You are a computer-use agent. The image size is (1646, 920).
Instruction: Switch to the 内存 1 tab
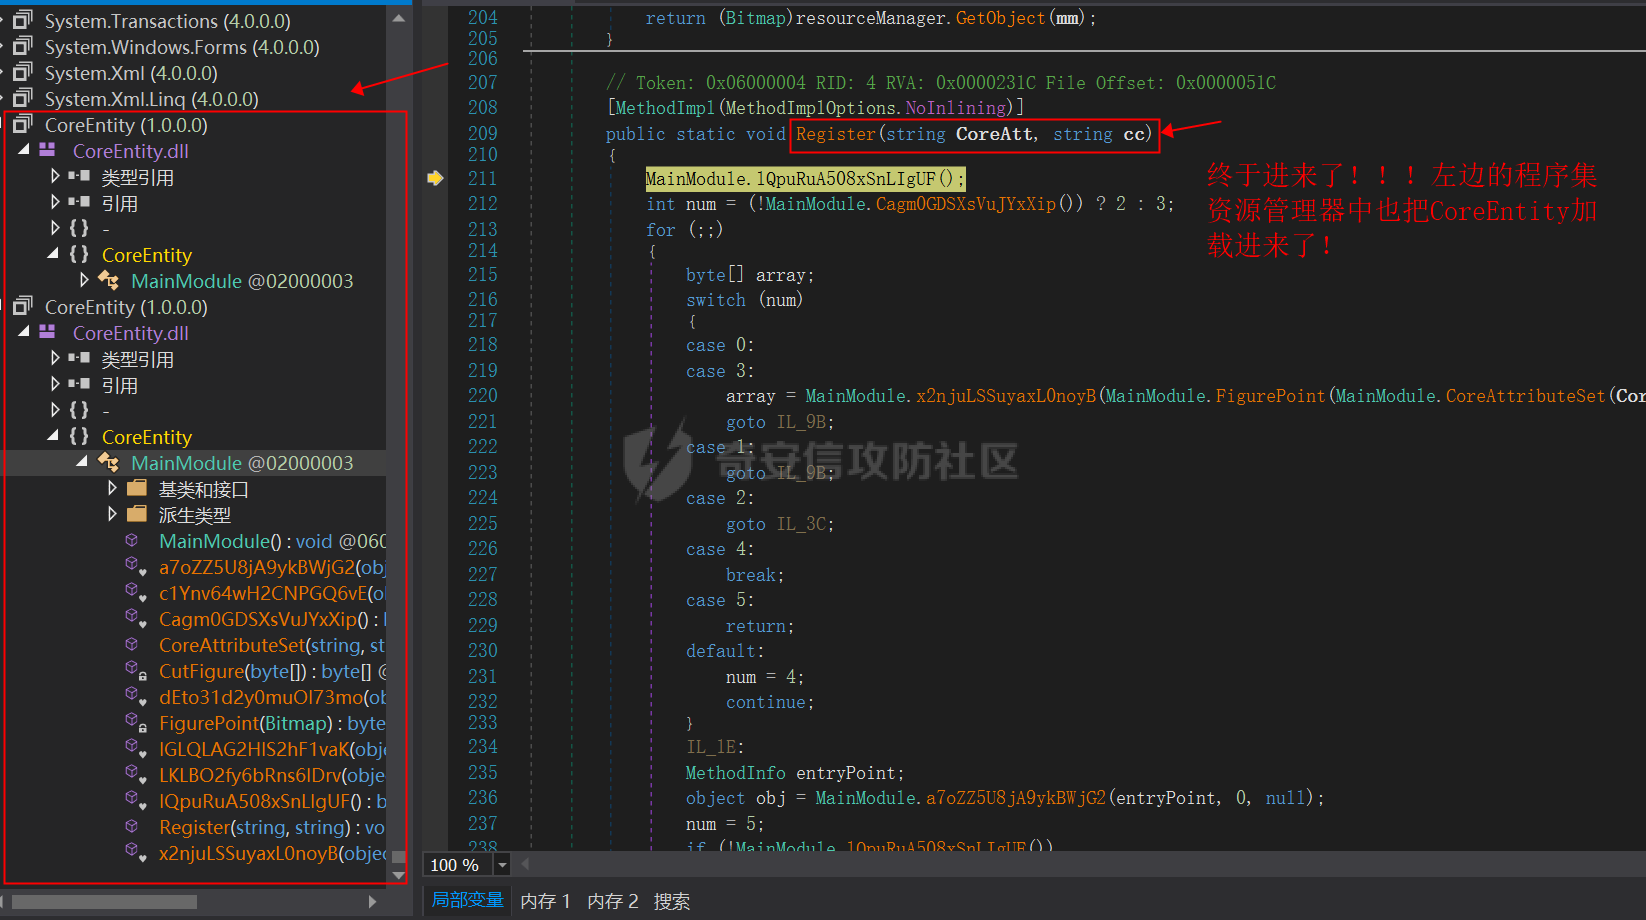point(545,901)
